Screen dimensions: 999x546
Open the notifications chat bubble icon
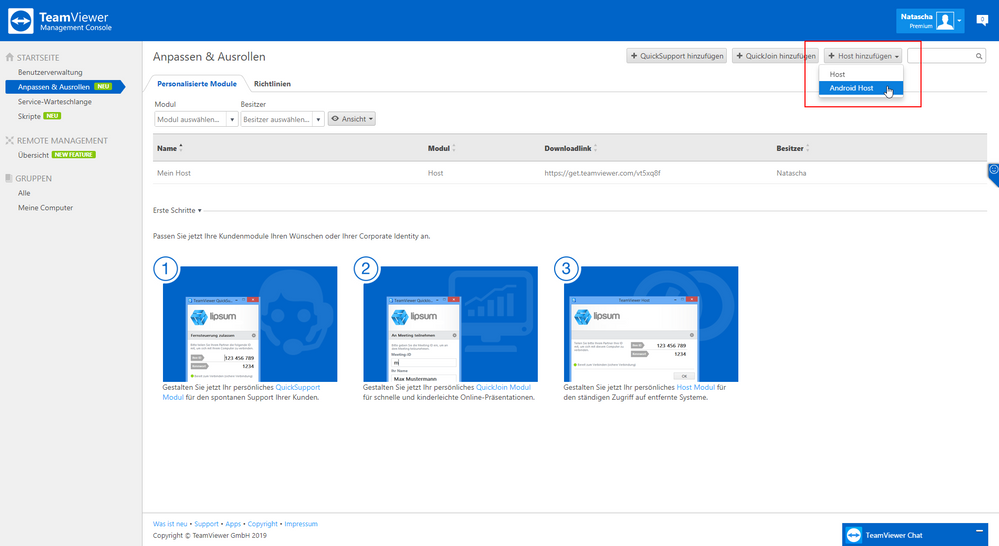[x=982, y=20]
